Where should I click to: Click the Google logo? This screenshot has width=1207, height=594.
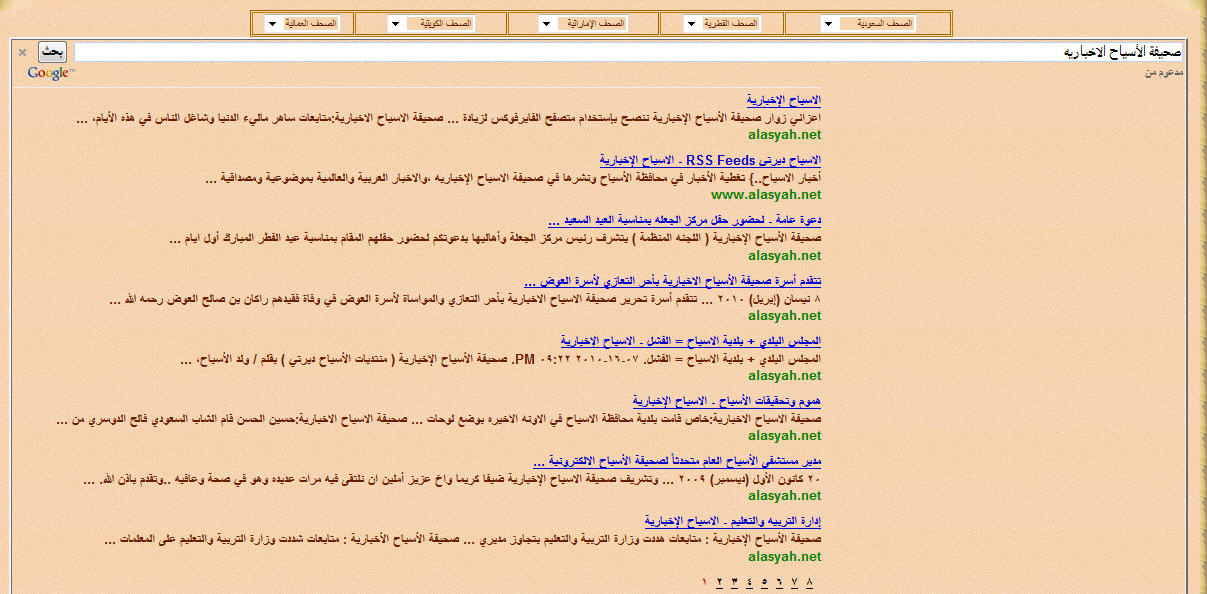(49, 74)
